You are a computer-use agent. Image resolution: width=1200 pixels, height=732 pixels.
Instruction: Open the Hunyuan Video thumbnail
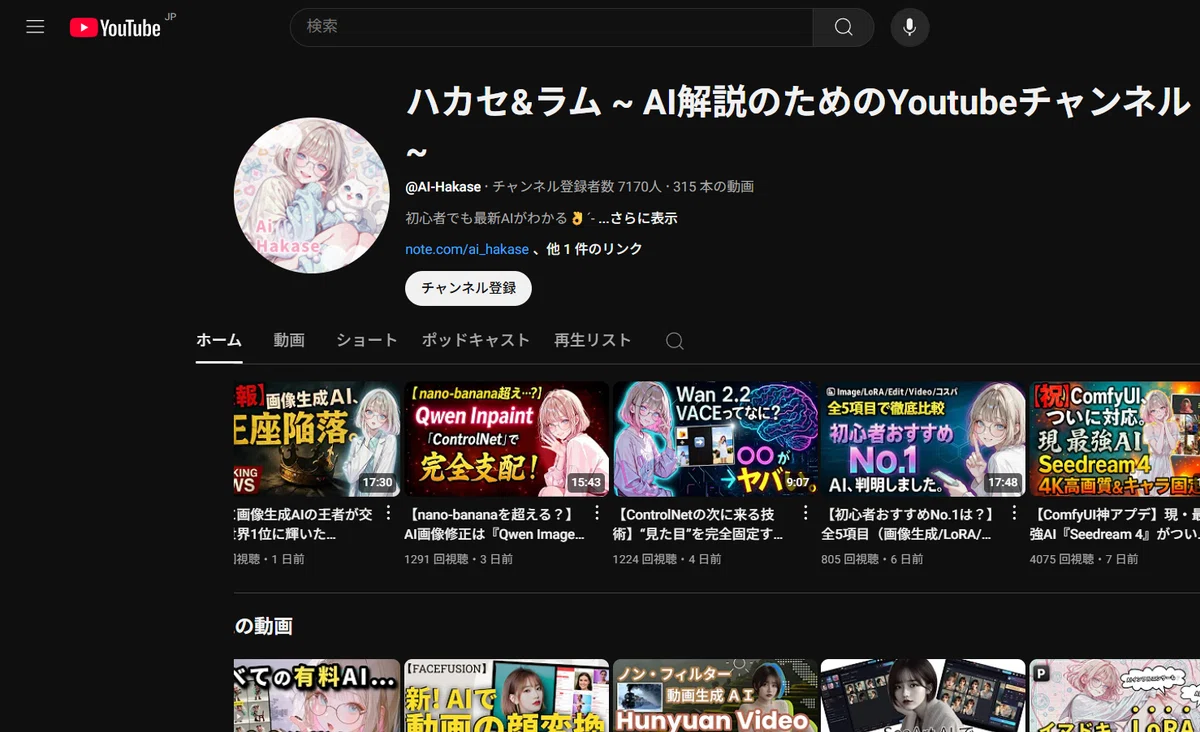[715, 695]
